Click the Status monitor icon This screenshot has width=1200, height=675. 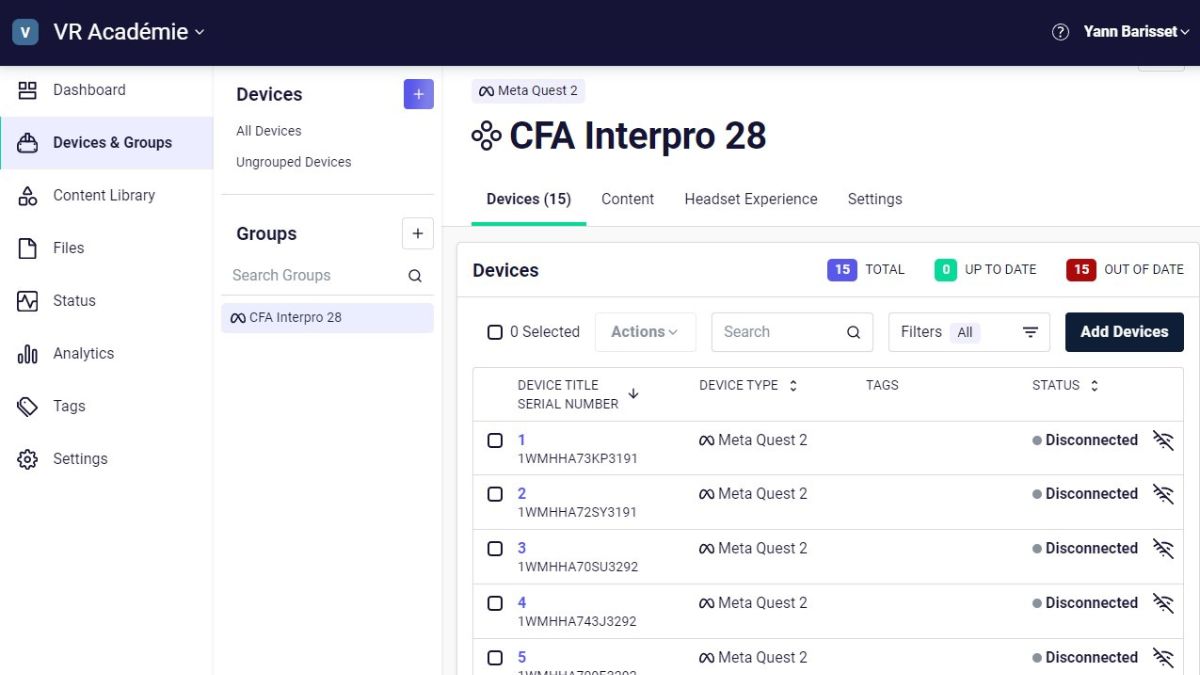click(x=28, y=301)
